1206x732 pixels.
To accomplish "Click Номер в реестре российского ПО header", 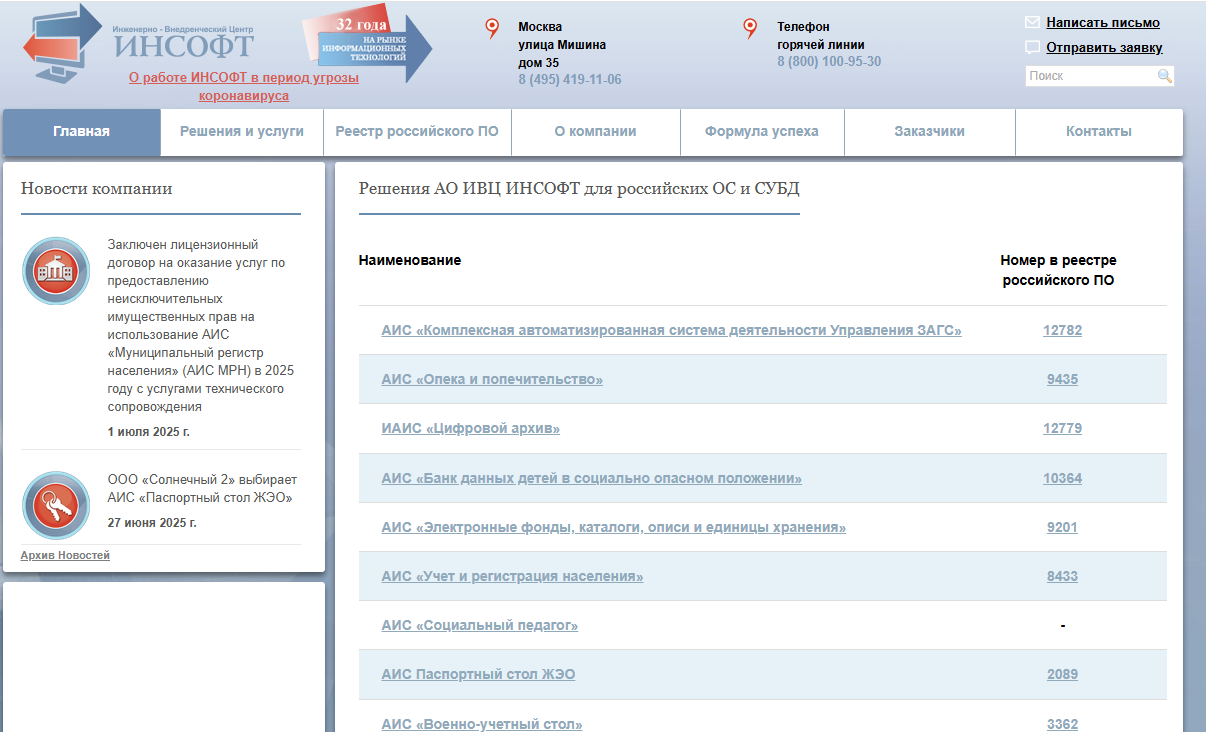I will click(x=1059, y=270).
